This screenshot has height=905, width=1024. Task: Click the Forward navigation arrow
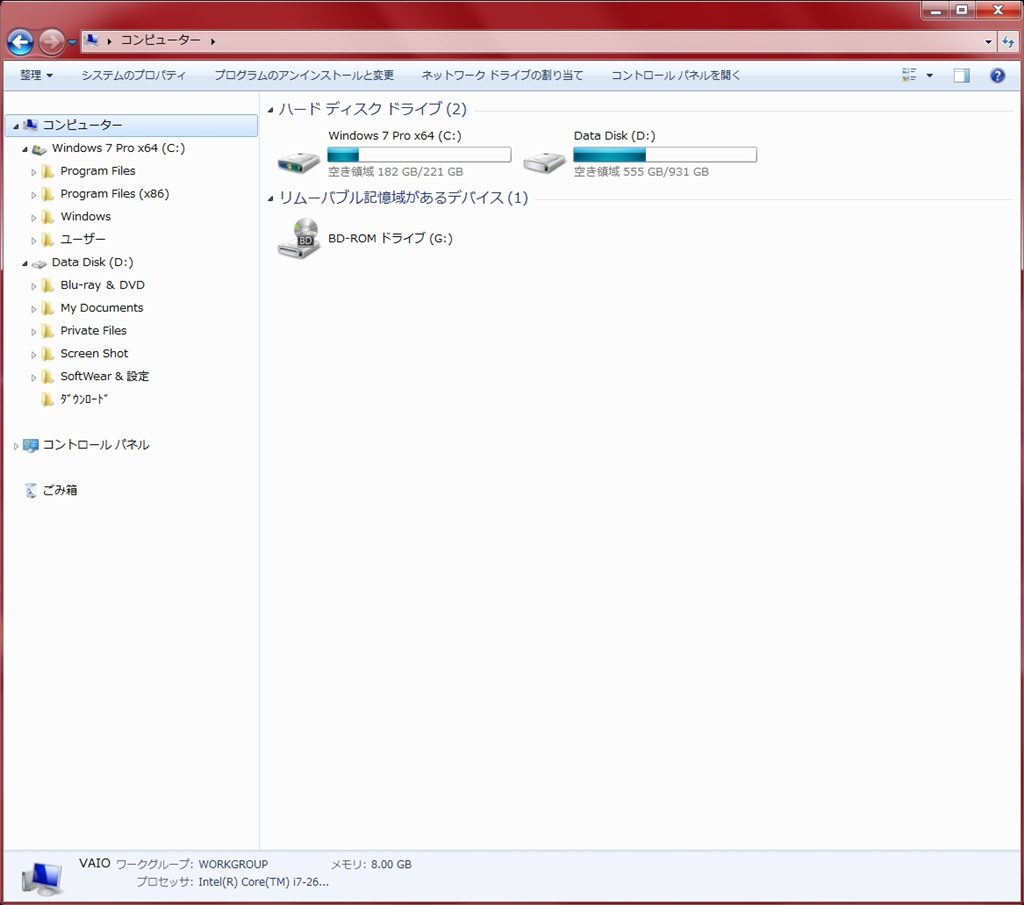click(51, 42)
